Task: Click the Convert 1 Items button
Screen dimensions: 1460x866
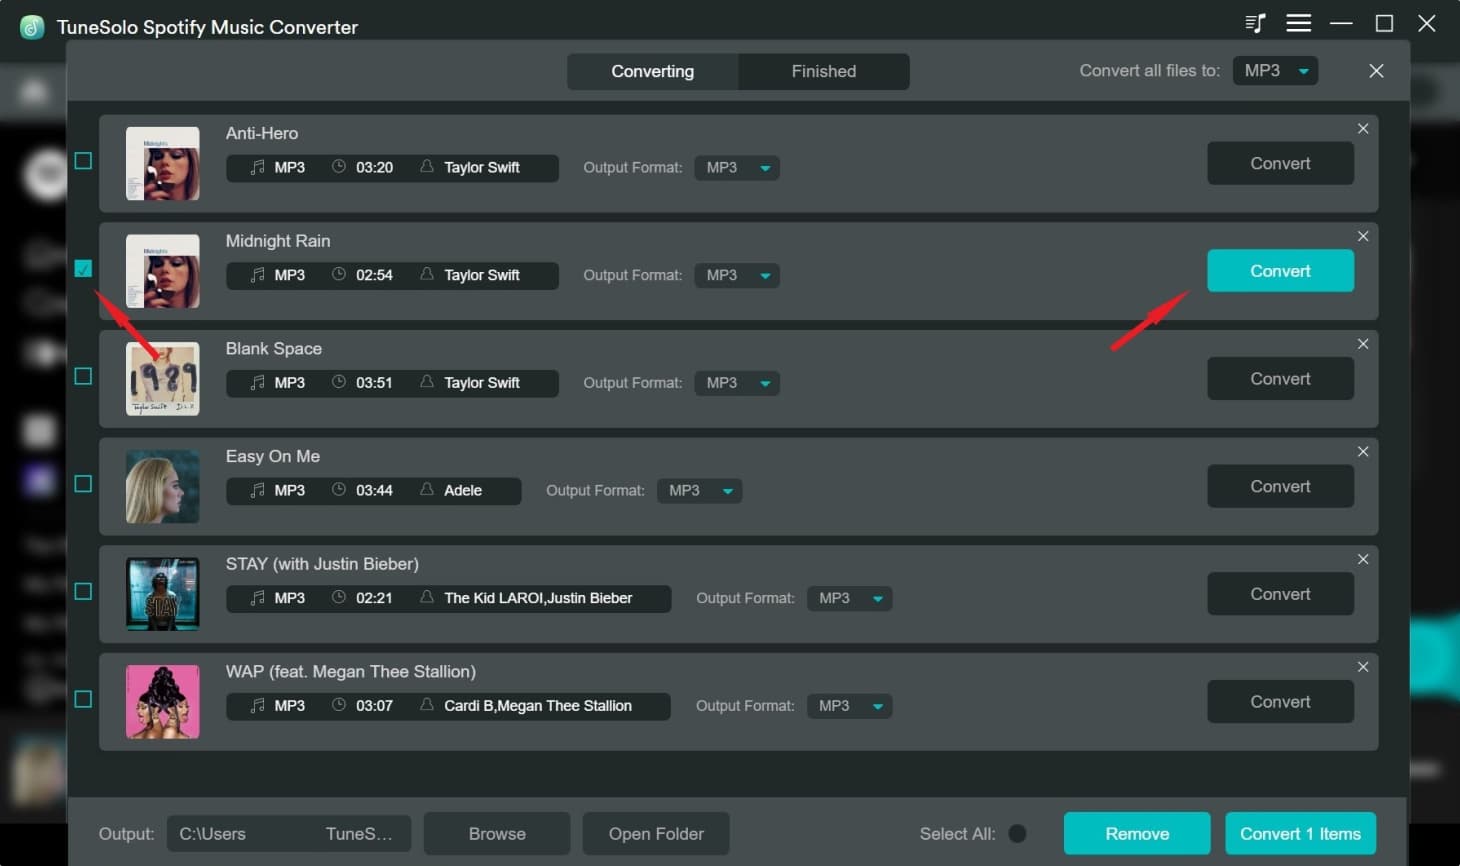Action: pos(1300,834)
